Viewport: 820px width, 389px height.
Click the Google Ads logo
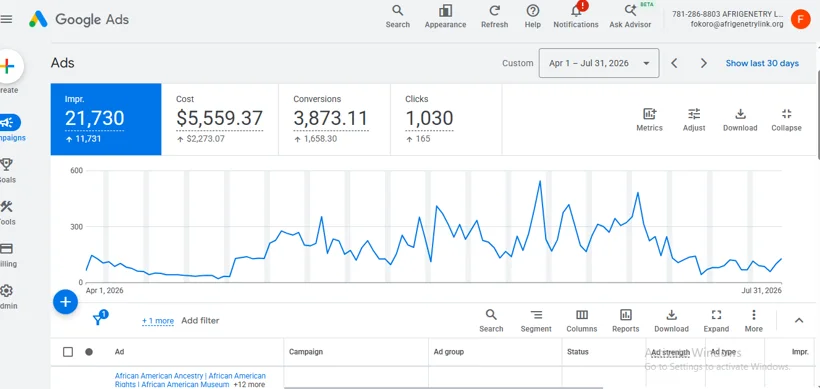pyautogui.click(x=78, y=19)
